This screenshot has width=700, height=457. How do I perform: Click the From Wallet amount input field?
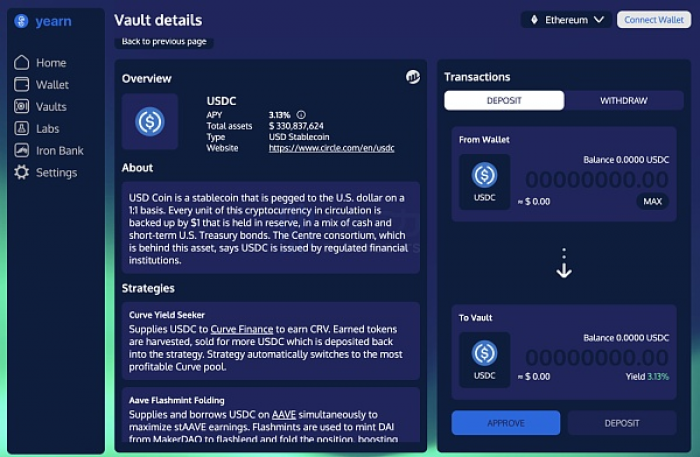(596, 180)
